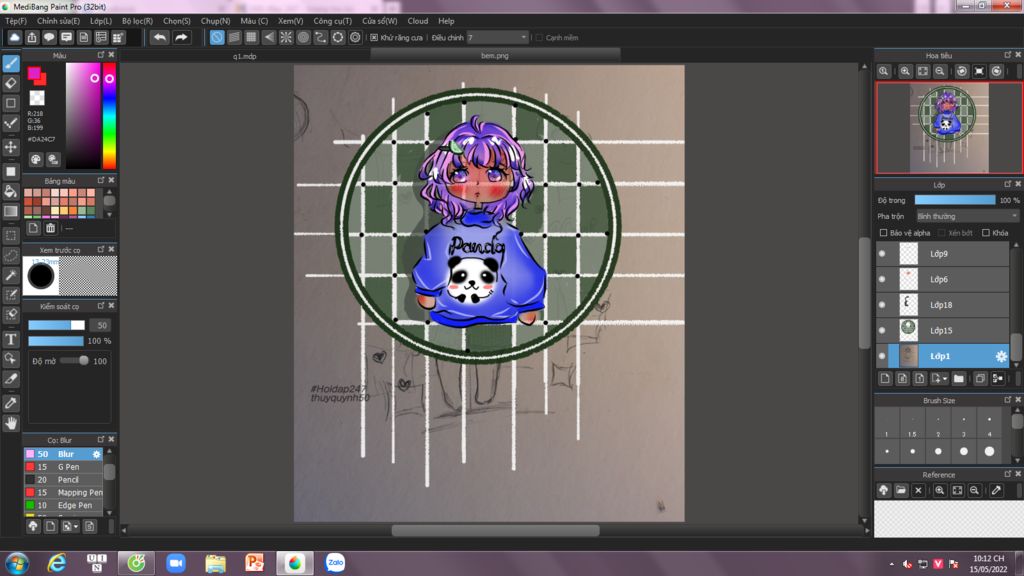The width and height of the screenshot is (1024, 576).
Task: Open the Công cụ(T) menu
Action: [332, 21]
